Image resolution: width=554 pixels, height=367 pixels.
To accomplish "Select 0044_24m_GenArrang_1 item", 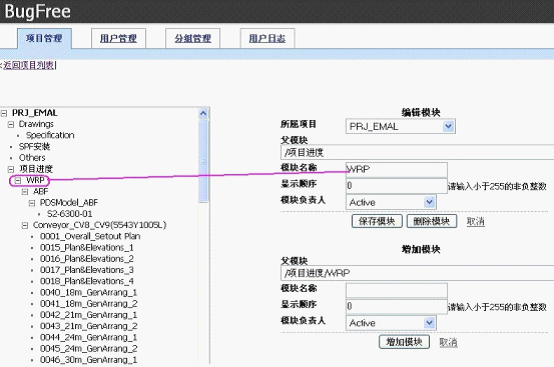I will [x=89, y=338].
